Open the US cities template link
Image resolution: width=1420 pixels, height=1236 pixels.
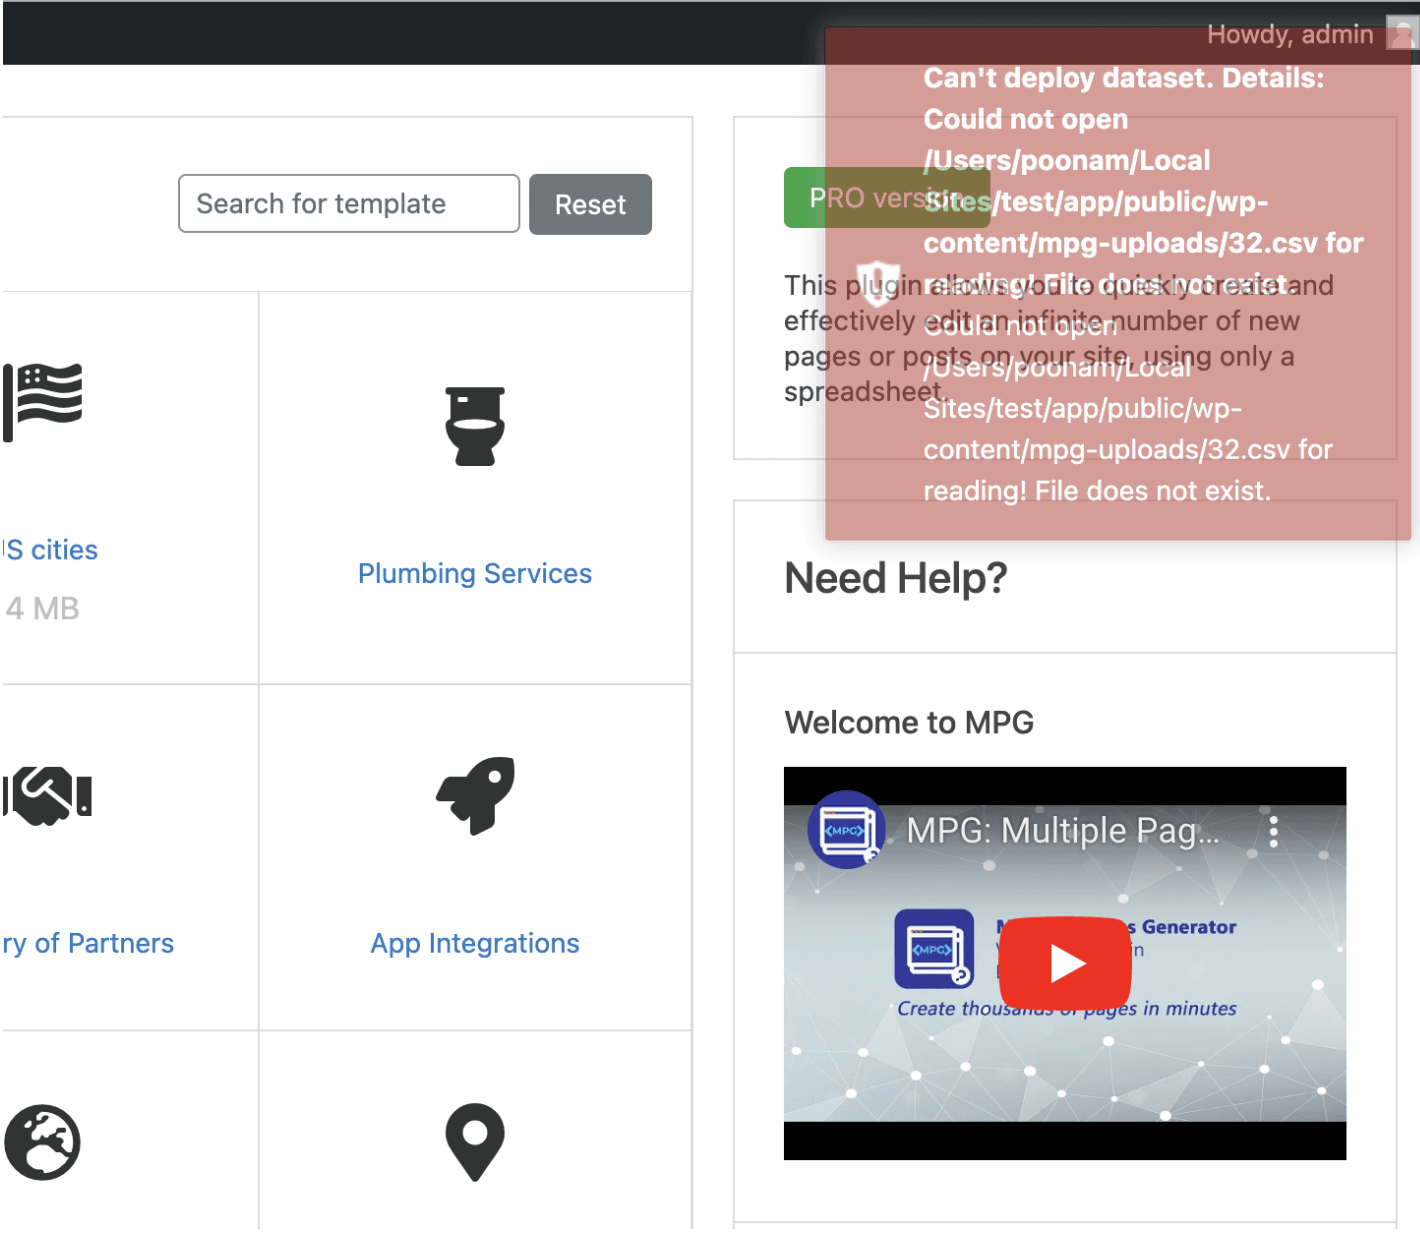point(52,550)
